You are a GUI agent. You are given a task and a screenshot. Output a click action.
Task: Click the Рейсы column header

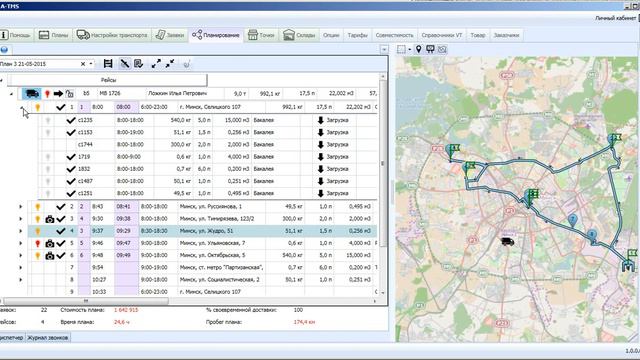point(108,80)
